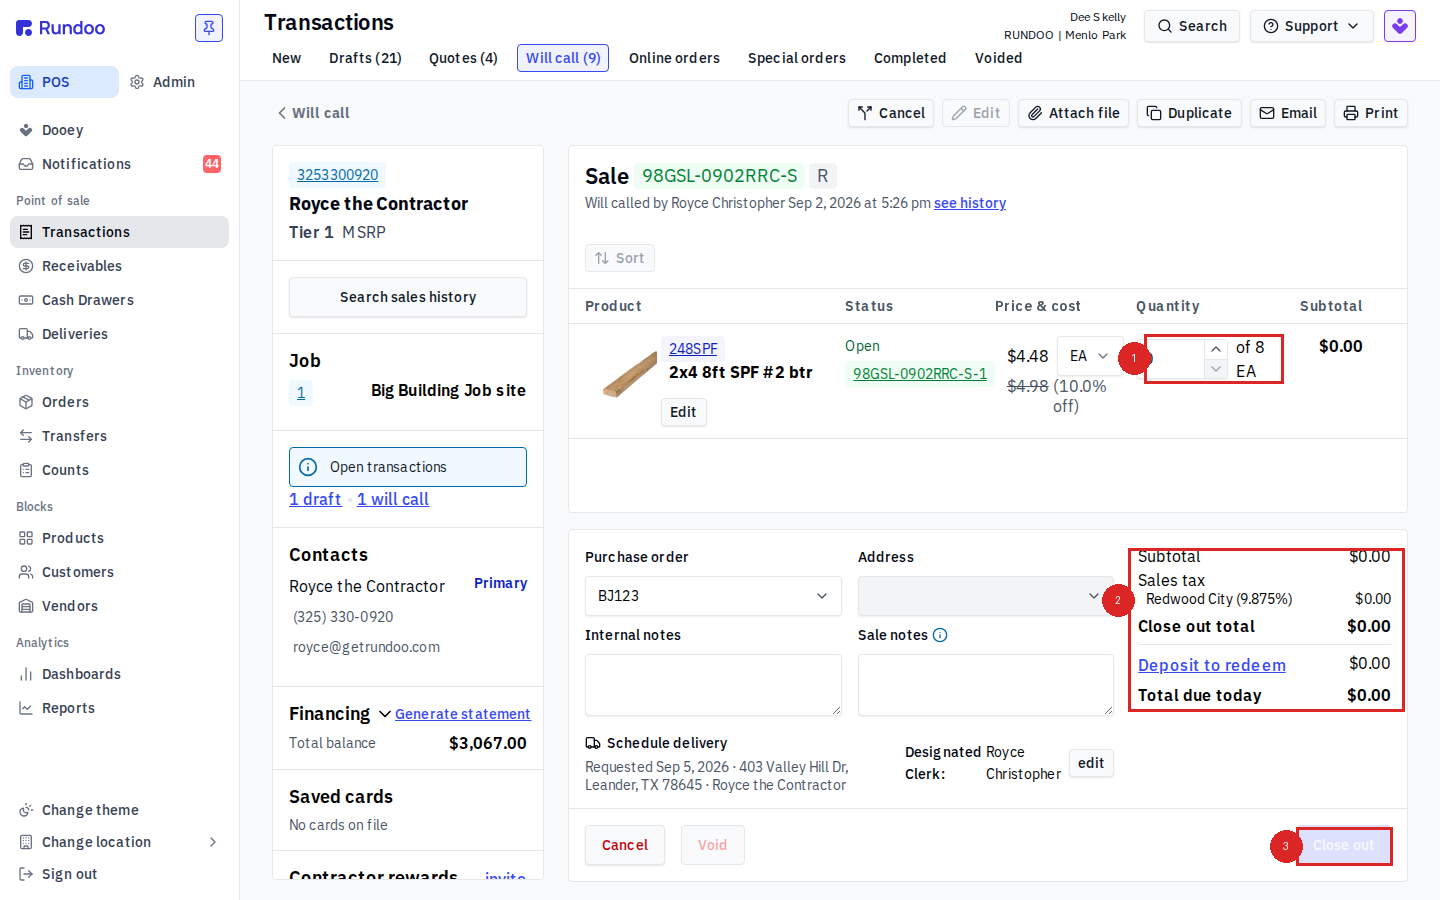Open Reports analytics

pos(68,708)
